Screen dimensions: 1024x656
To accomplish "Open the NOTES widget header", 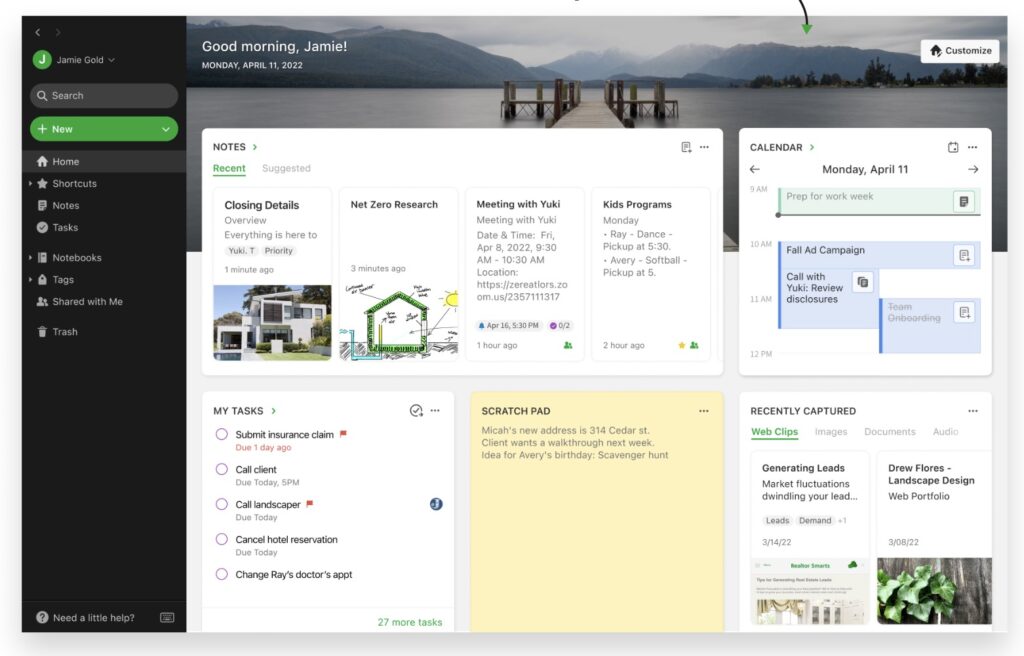I will pyautogui.click(x=235, y=147).
